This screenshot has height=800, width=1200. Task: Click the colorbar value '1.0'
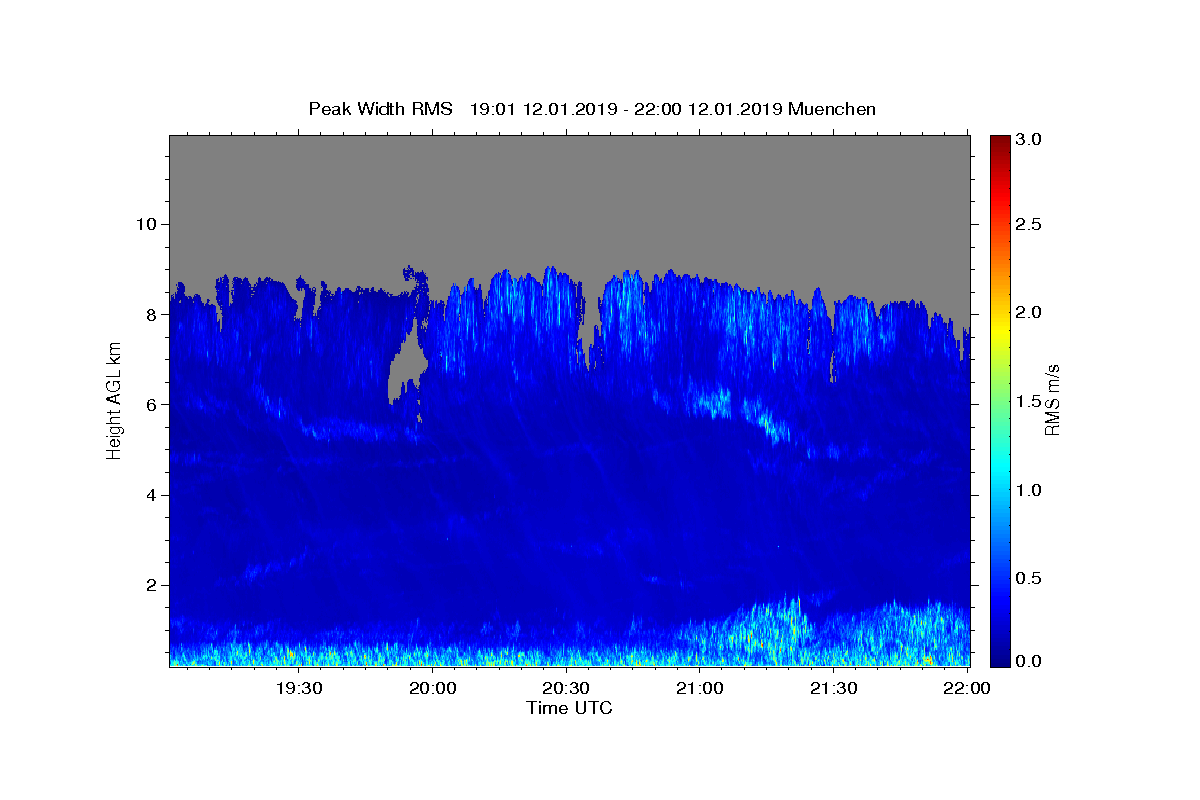pos(1029,490)
